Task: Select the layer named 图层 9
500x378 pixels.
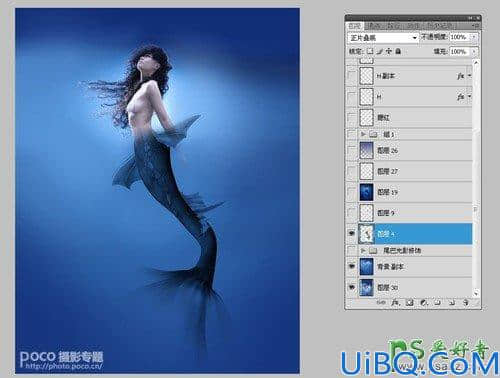Action: tap(386, 213)
